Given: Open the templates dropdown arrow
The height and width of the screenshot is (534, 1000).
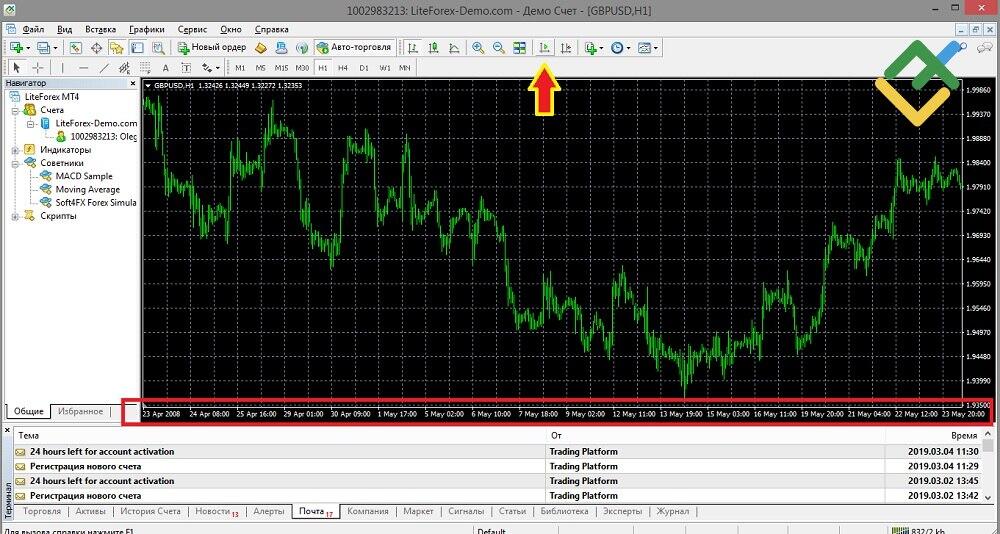Looking at the screenshot, I should (656, 48).
